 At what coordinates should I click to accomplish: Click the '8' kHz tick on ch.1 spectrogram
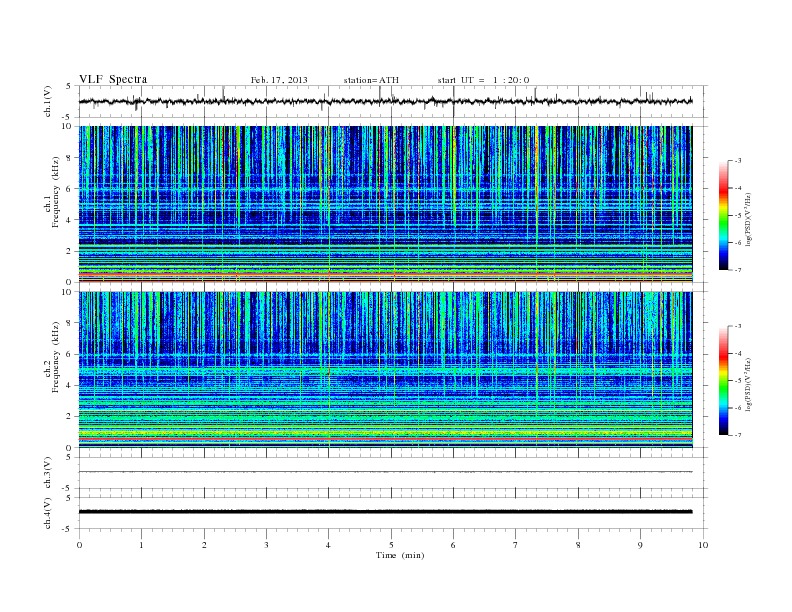click(70, 158)
